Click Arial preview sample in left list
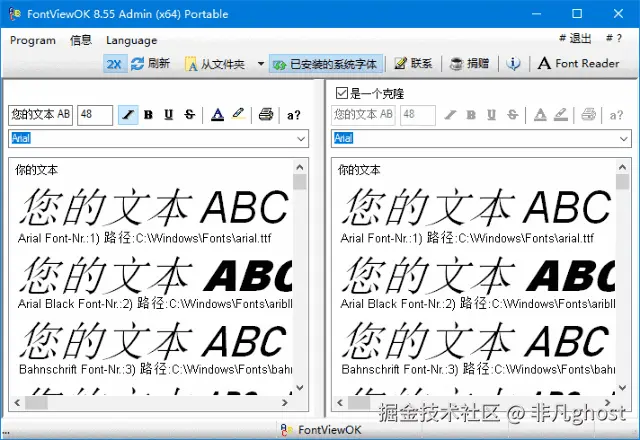This screenshot has height=440, width=640. [154, 207]
